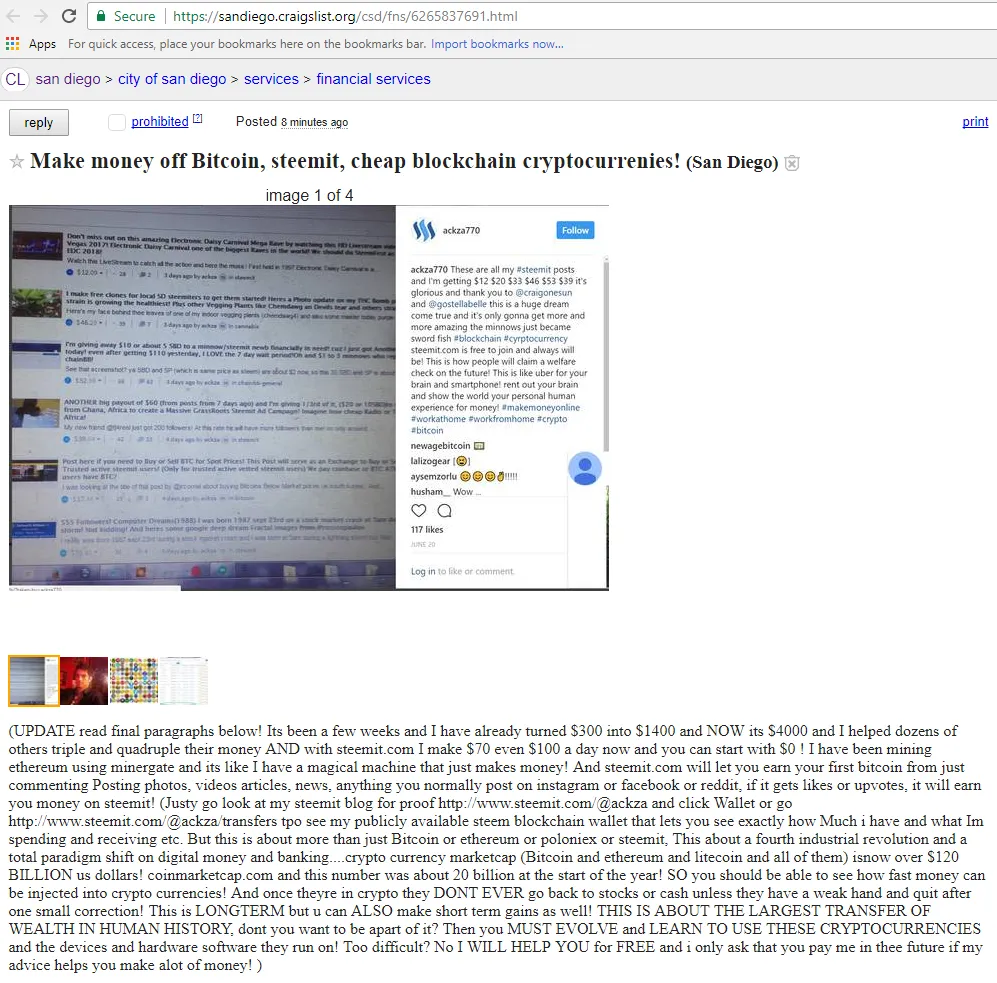
Task: Click the browser address bar URL
Action: pyautogui.click(x=345, y=16)
